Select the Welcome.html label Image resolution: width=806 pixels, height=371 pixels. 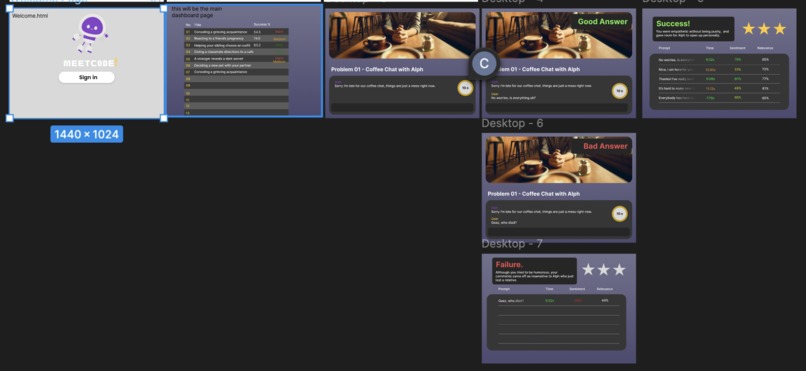coord(30,15)
